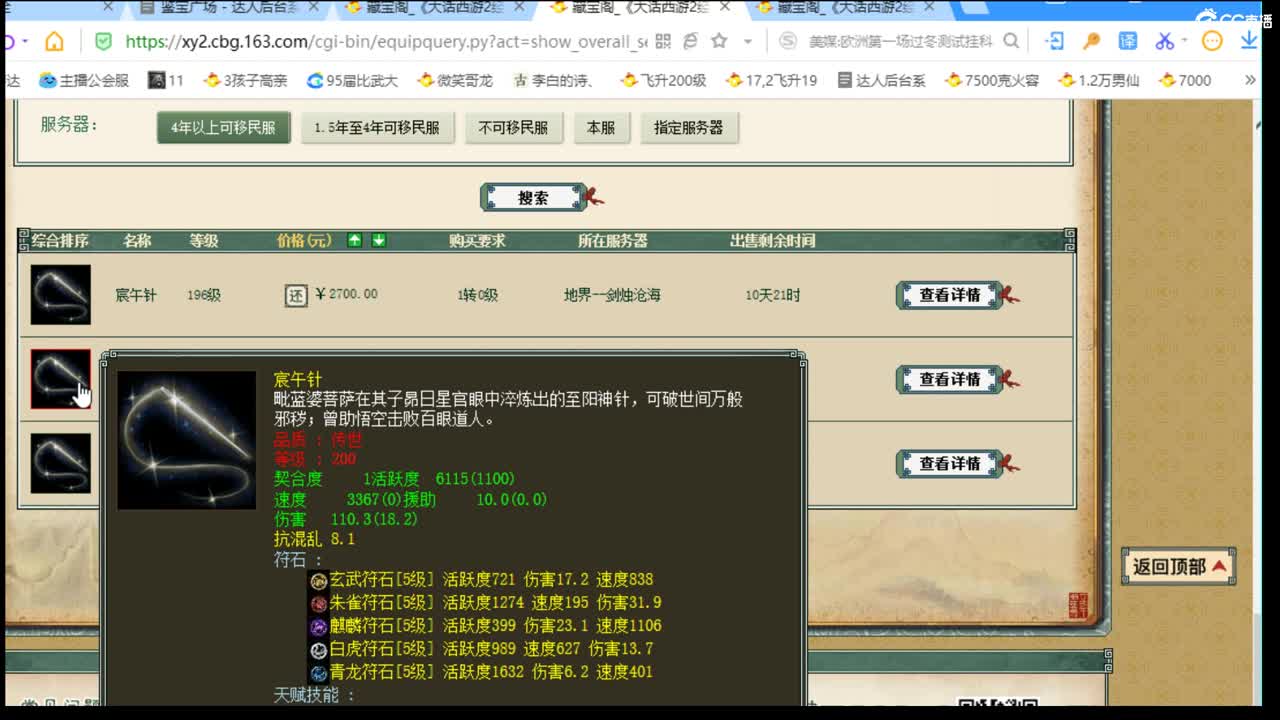This screenshot has height=720, width=1280.
Task: Bookmark page with the star icon
Action: [719, 41]
